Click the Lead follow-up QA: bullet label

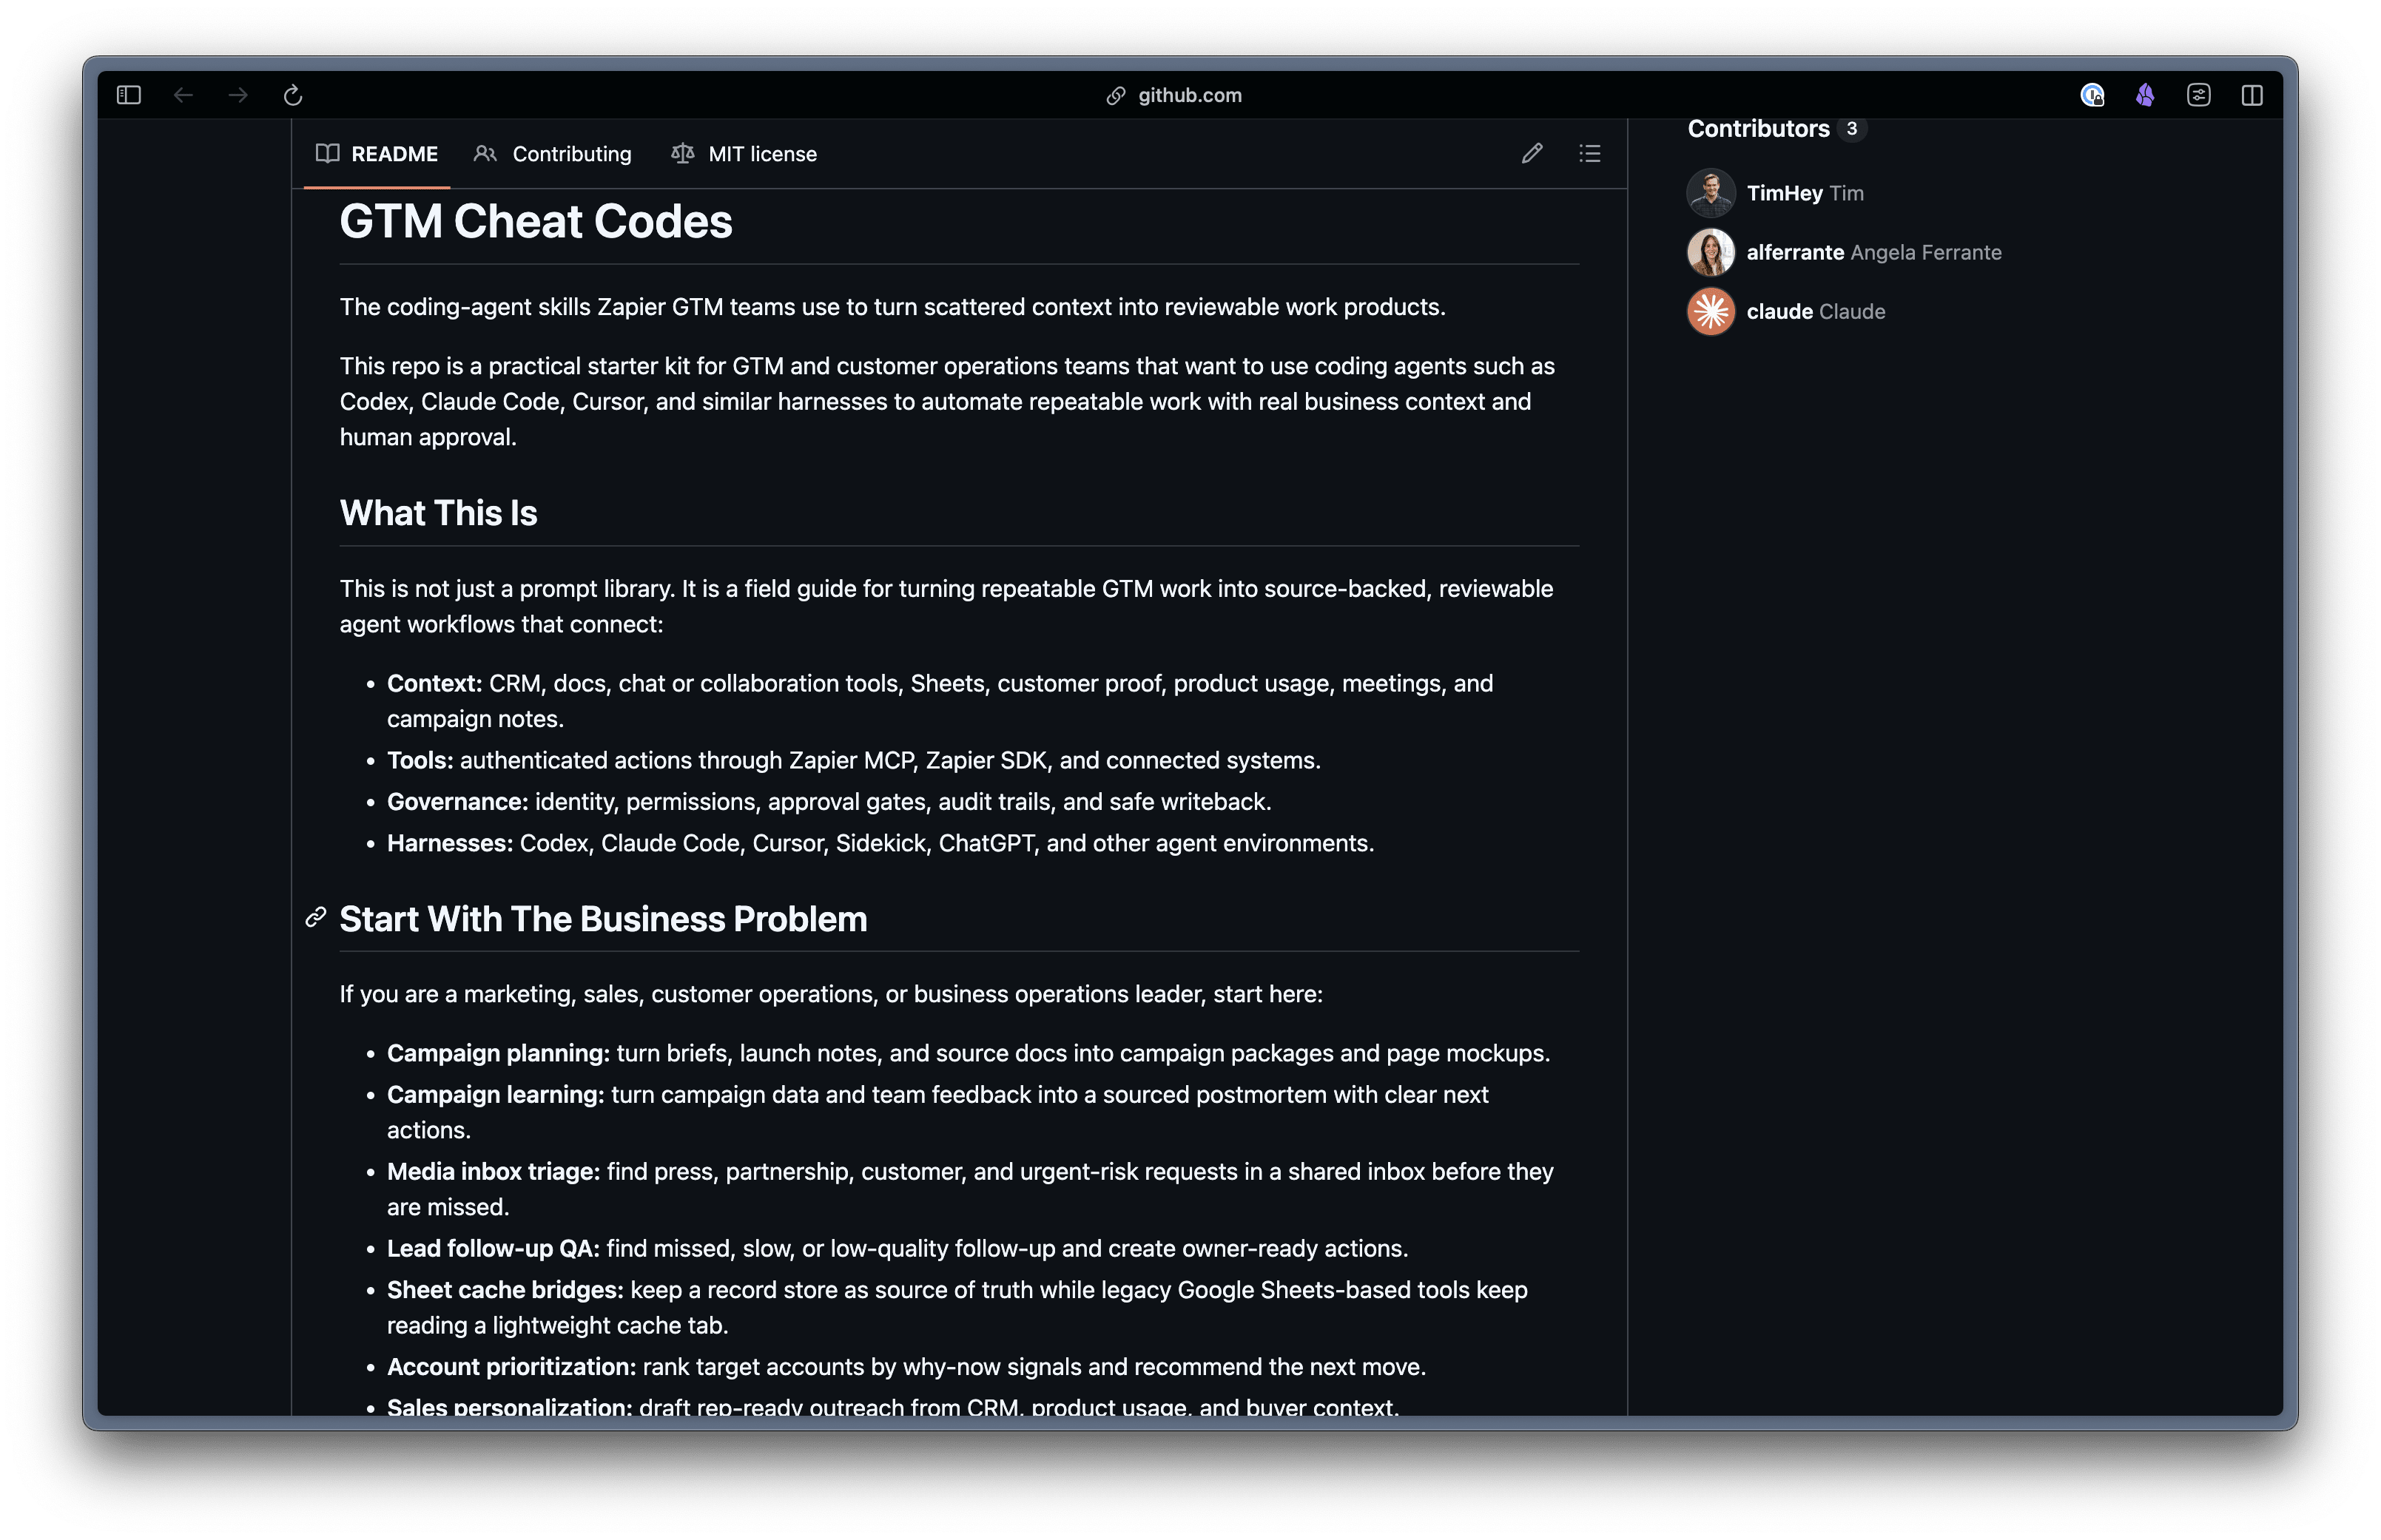tap(493, 1248)
